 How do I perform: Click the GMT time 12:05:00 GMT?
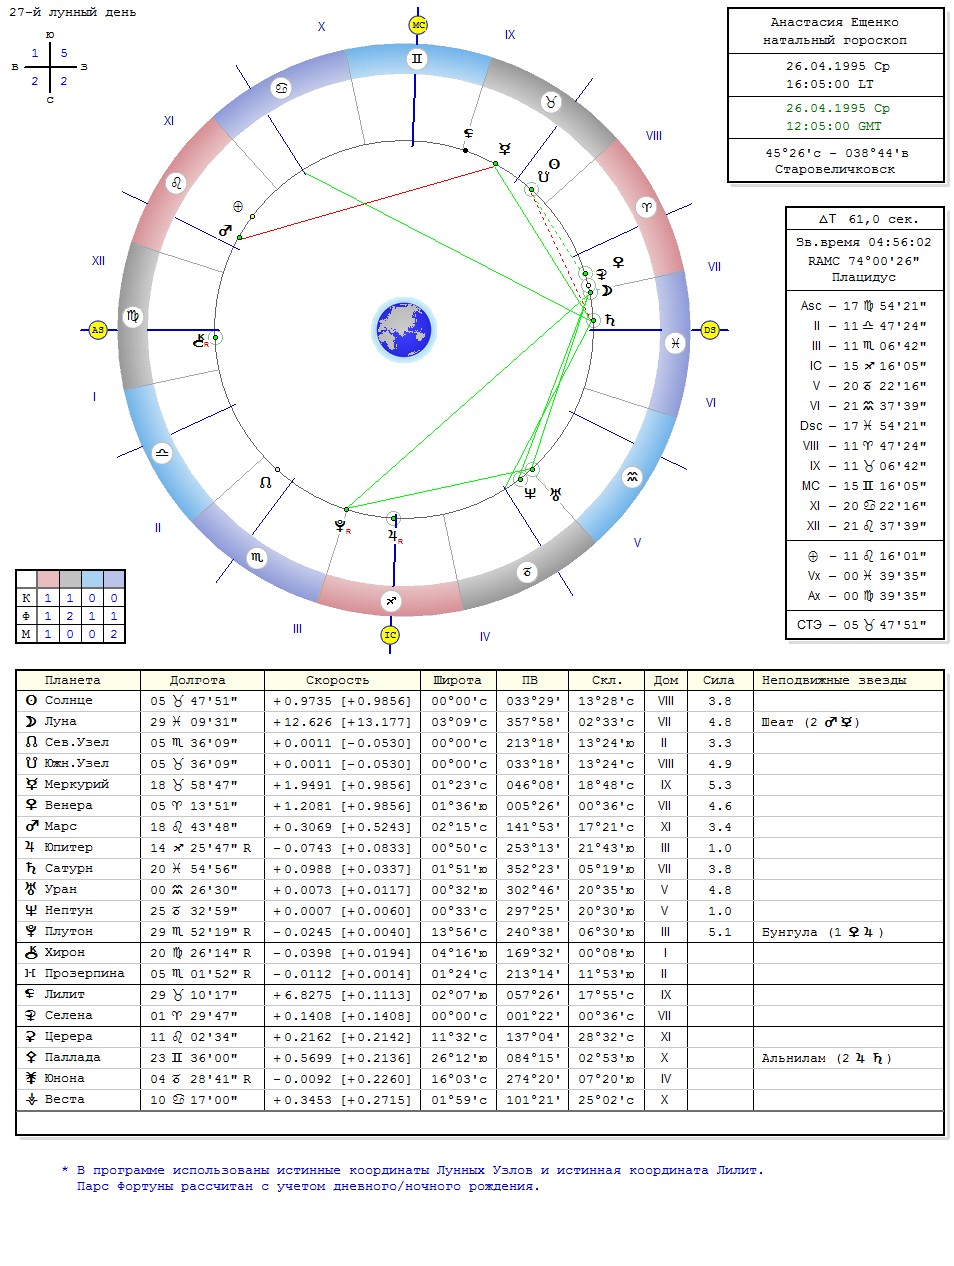click(x=835, y=126)
